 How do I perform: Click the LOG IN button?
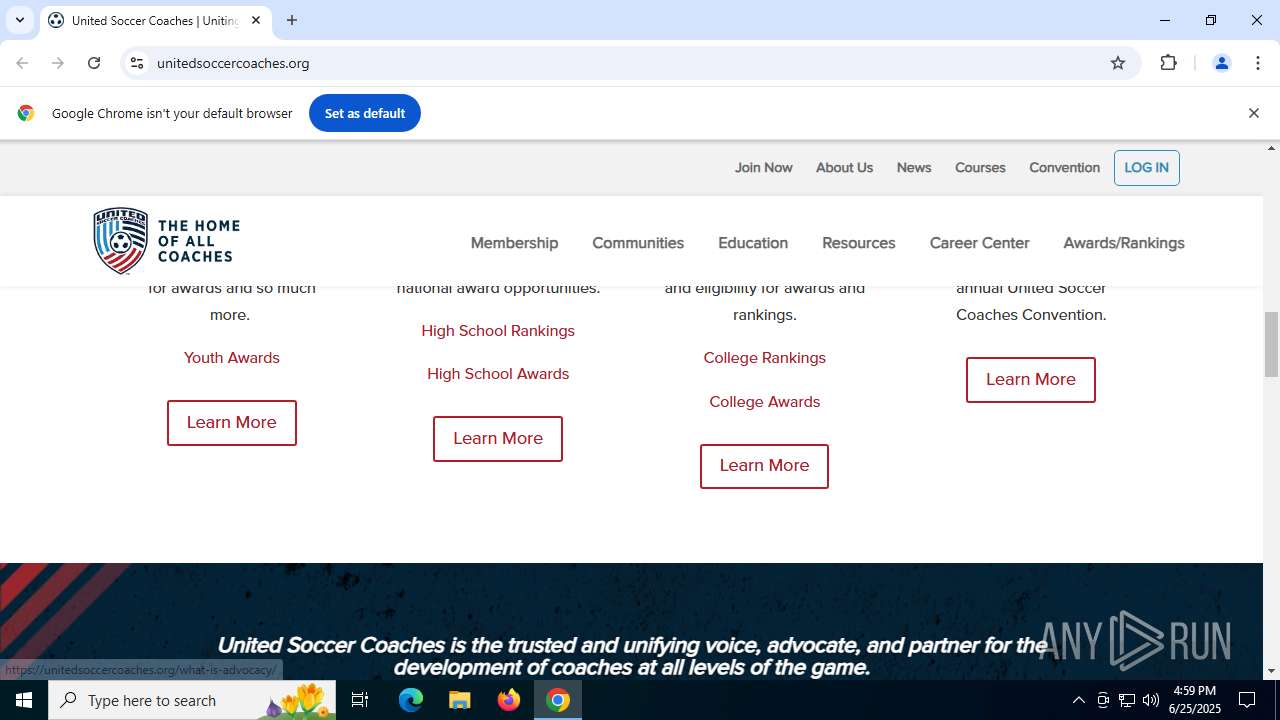click(x=1146, y=167)
